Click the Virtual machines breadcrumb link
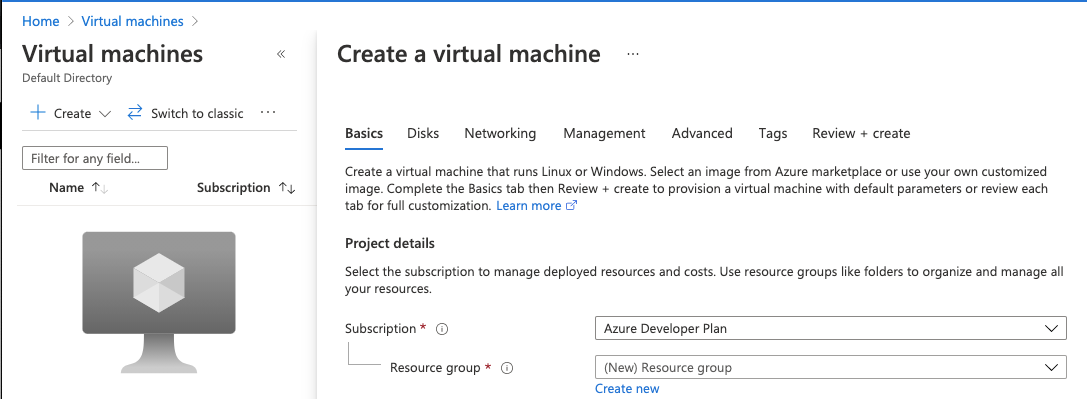Image resolution: width=1087 pixels, height=399 pixels. (x=132, y=21)
